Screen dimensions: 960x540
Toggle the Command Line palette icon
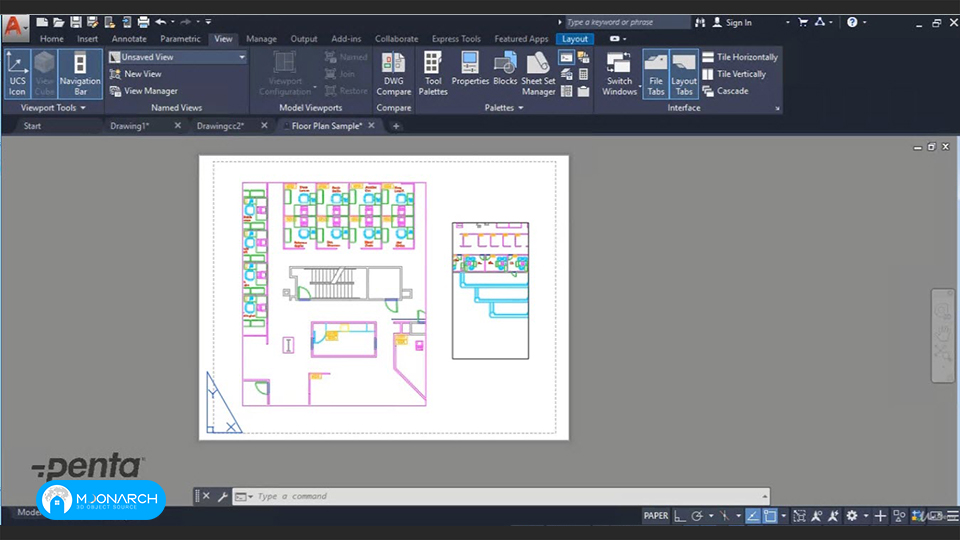[x=566, y=58]
